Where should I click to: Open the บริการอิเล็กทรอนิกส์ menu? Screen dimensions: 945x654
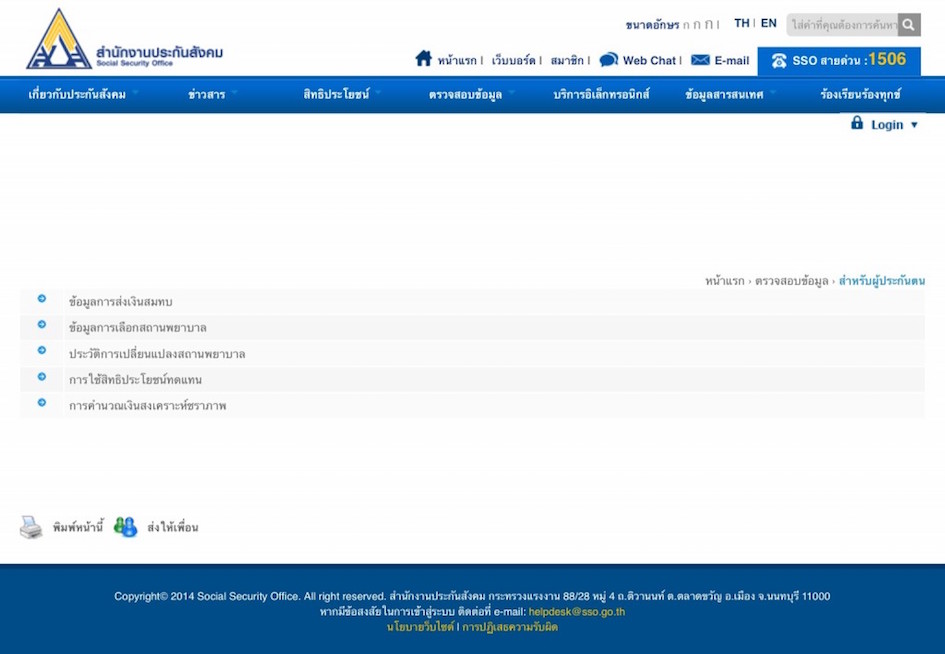click(x=601, y=94)
